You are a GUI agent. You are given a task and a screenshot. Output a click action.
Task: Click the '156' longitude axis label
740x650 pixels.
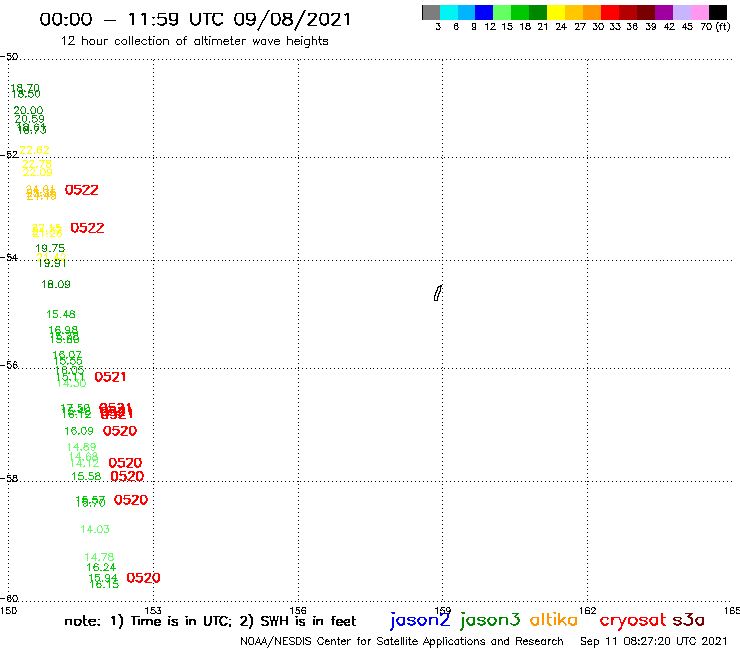pyautogui.click(x=298, y=610)
